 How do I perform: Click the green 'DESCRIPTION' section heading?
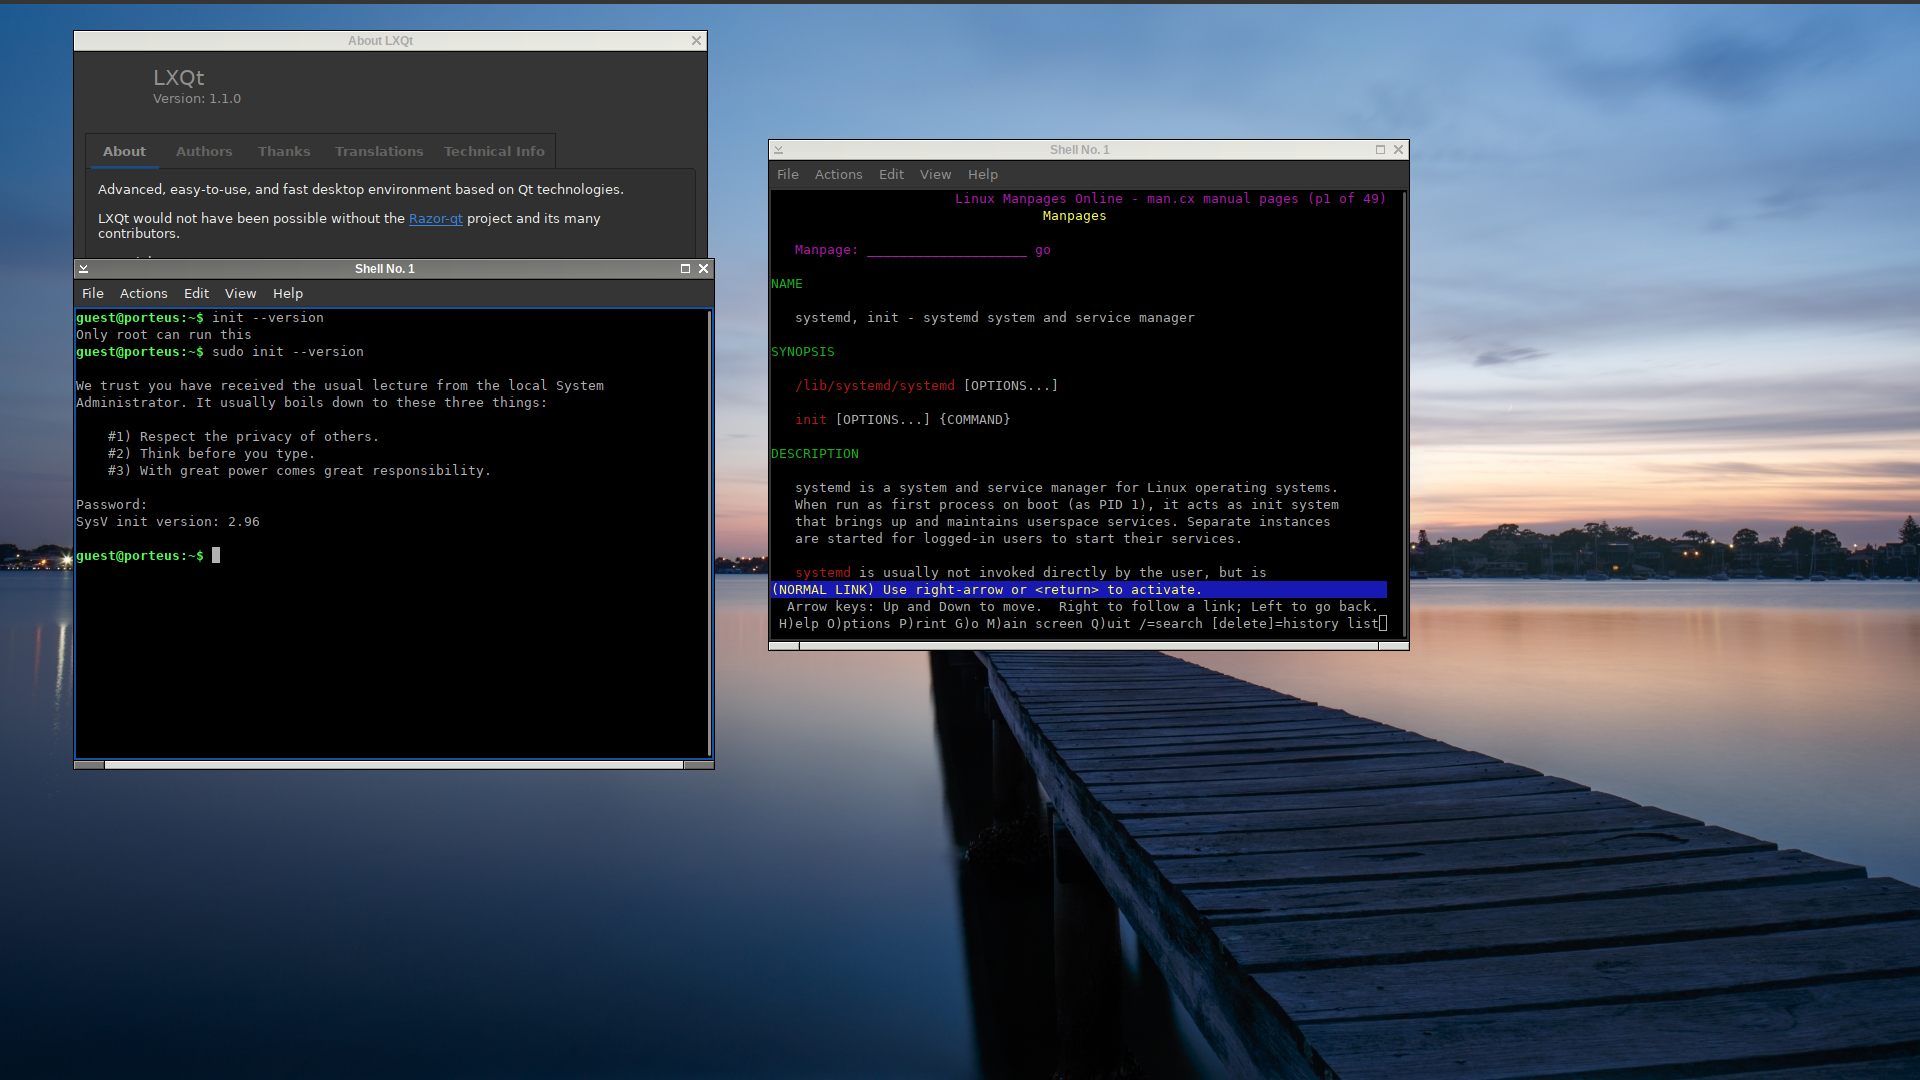(x=815, y=454)
